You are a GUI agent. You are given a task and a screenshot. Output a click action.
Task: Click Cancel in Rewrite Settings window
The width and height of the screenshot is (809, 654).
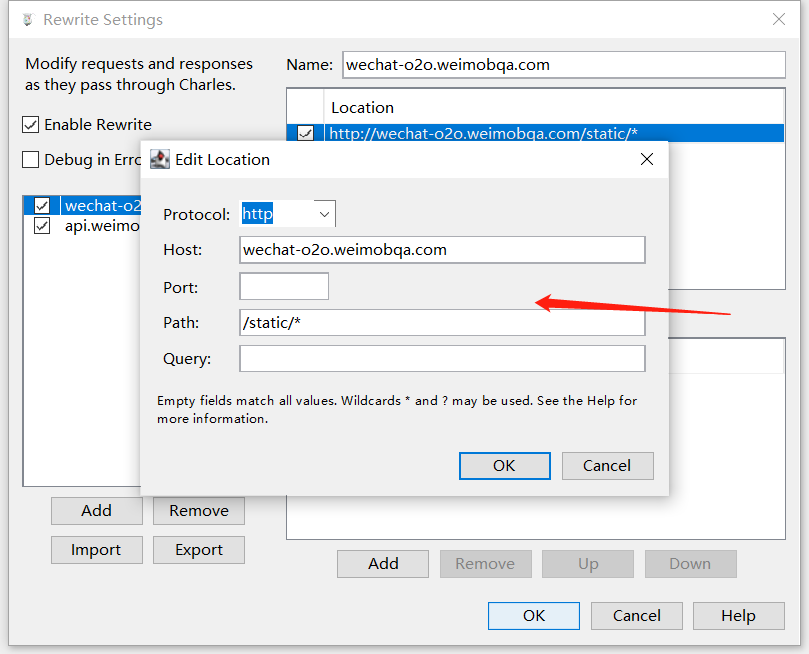[x=636, y=616]
